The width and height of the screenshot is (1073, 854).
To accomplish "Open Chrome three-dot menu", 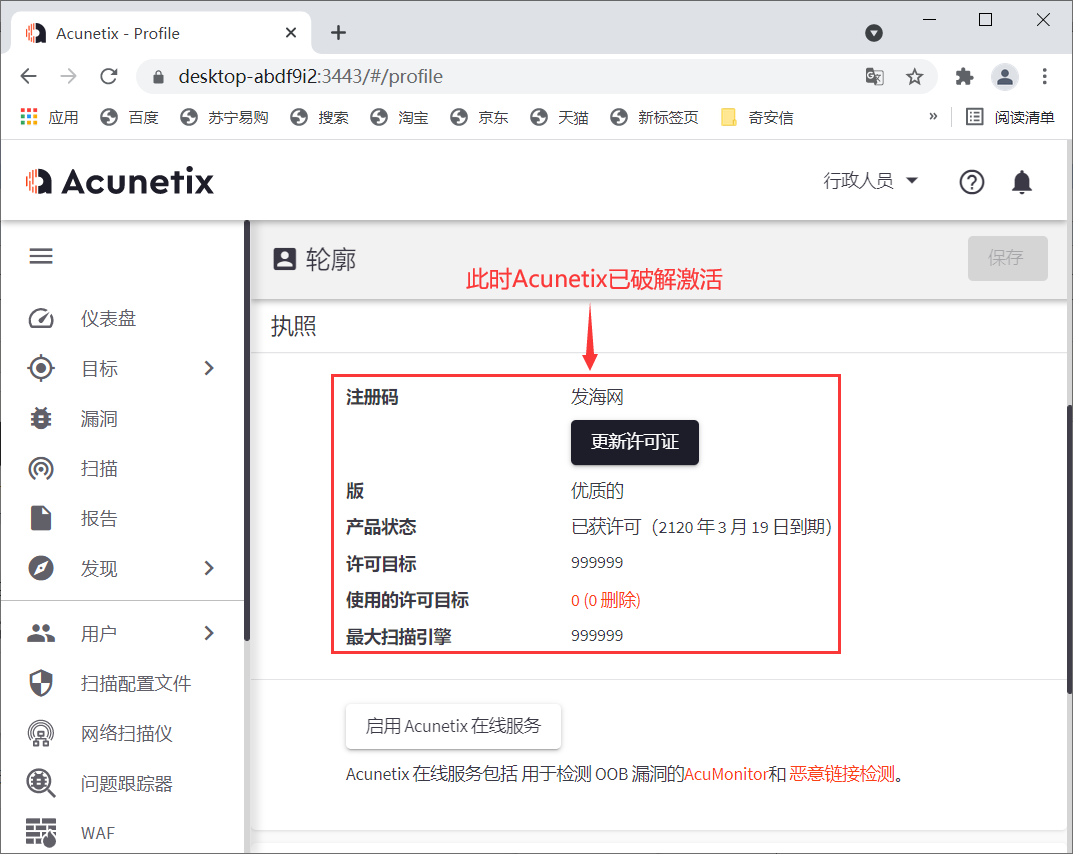I will [x=1044, y=77].
